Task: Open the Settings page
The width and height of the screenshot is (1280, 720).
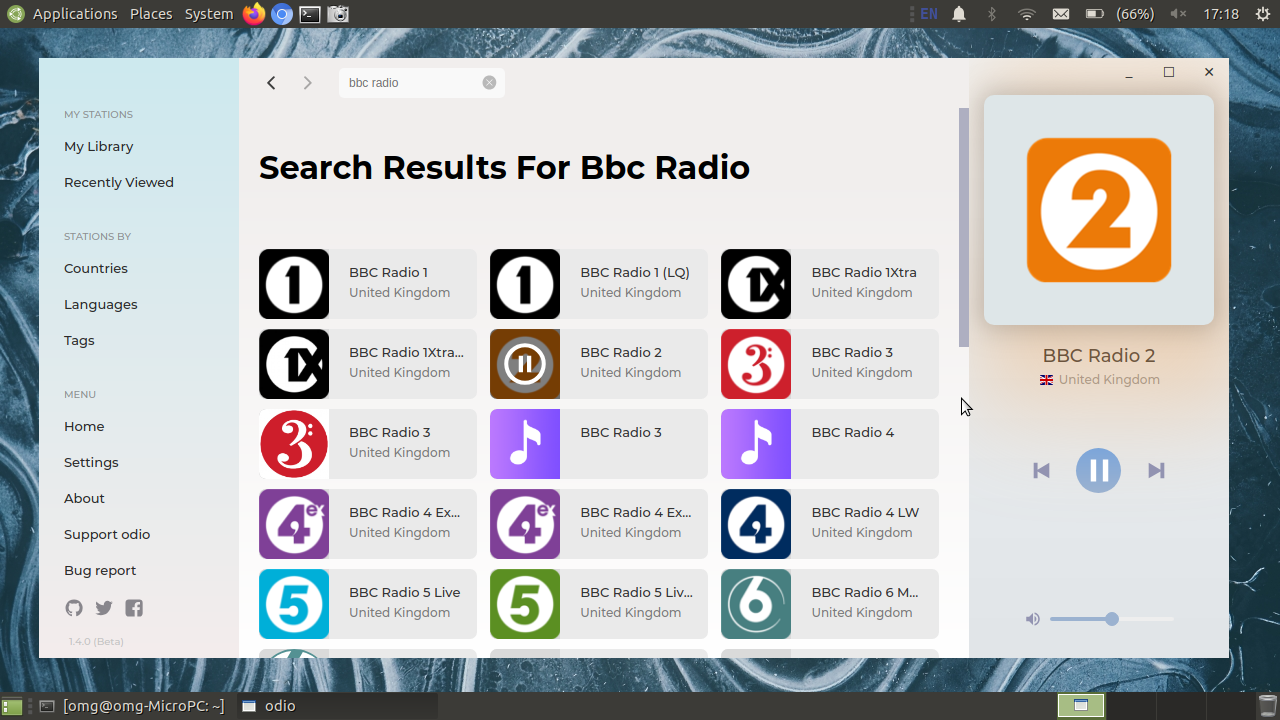Action: 91,462
